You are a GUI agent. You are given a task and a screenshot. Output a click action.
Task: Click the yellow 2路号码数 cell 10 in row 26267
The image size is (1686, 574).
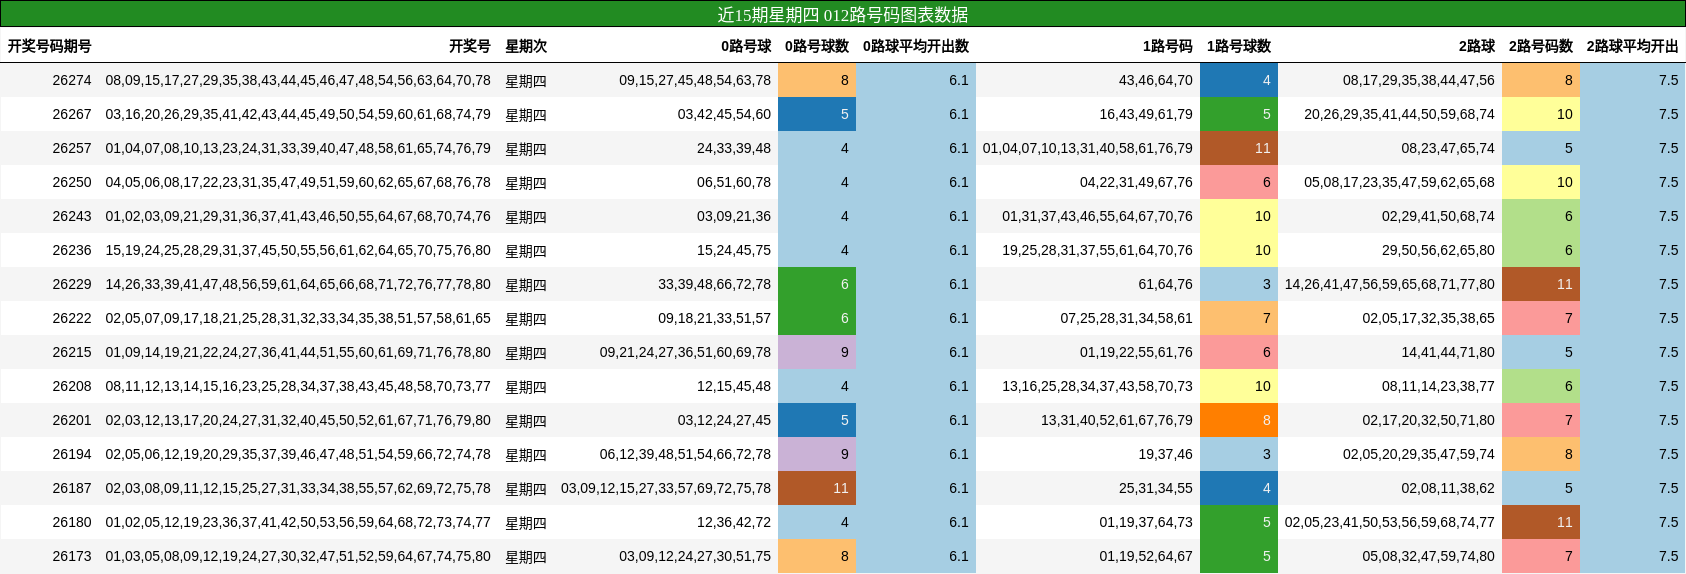point(1541,114)
